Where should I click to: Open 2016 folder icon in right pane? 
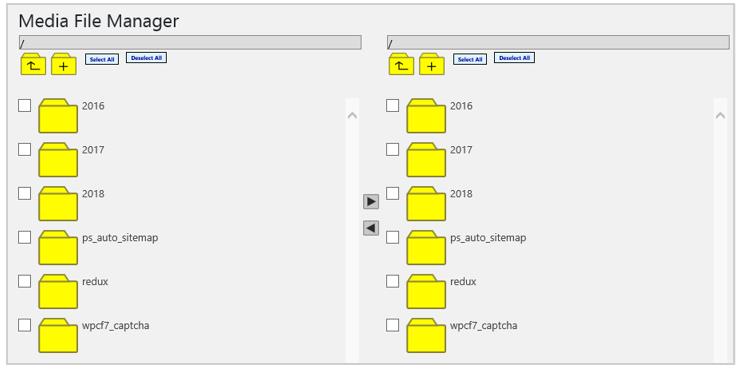pyautogui.click(x=426, y=116)
